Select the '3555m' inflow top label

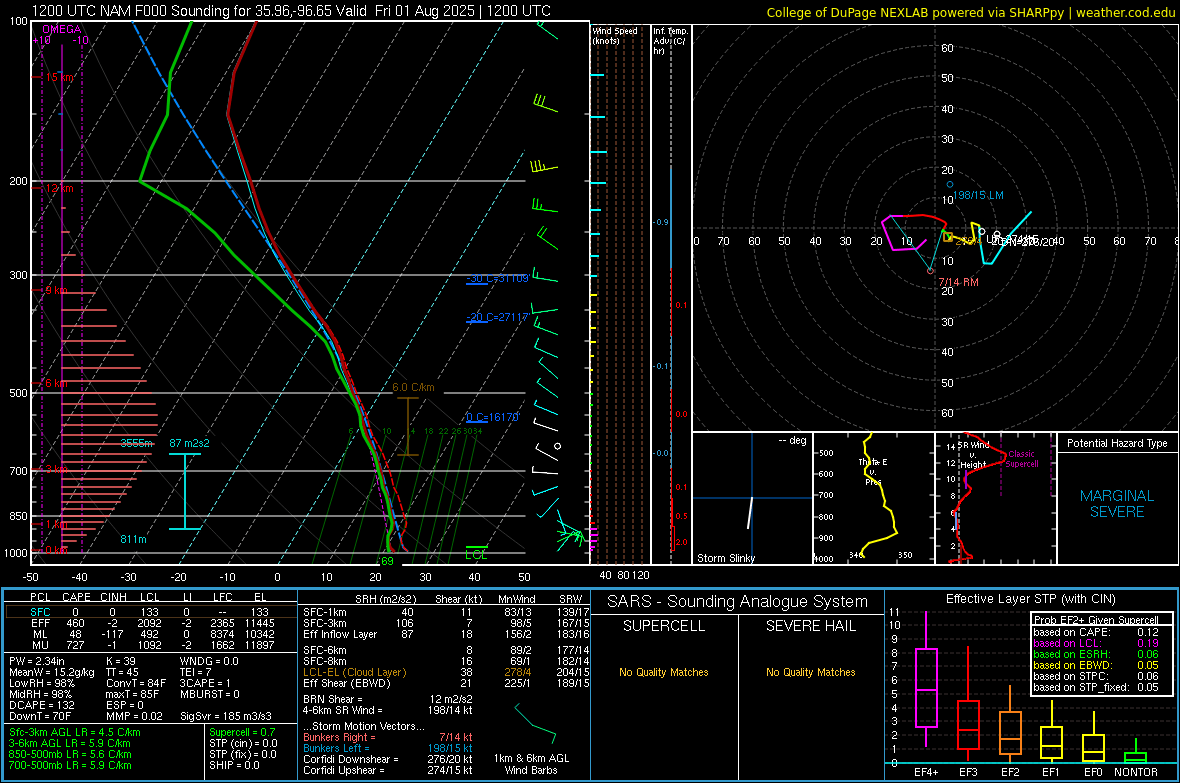coord(137,443)
